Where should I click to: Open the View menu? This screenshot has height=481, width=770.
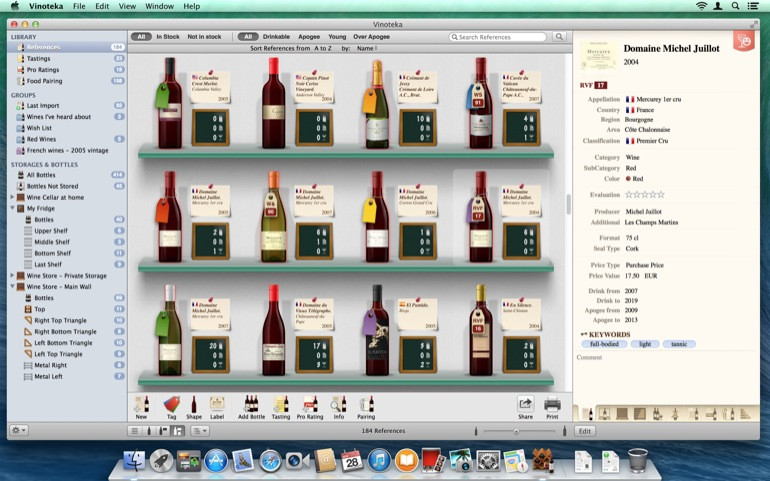point(127,6)
